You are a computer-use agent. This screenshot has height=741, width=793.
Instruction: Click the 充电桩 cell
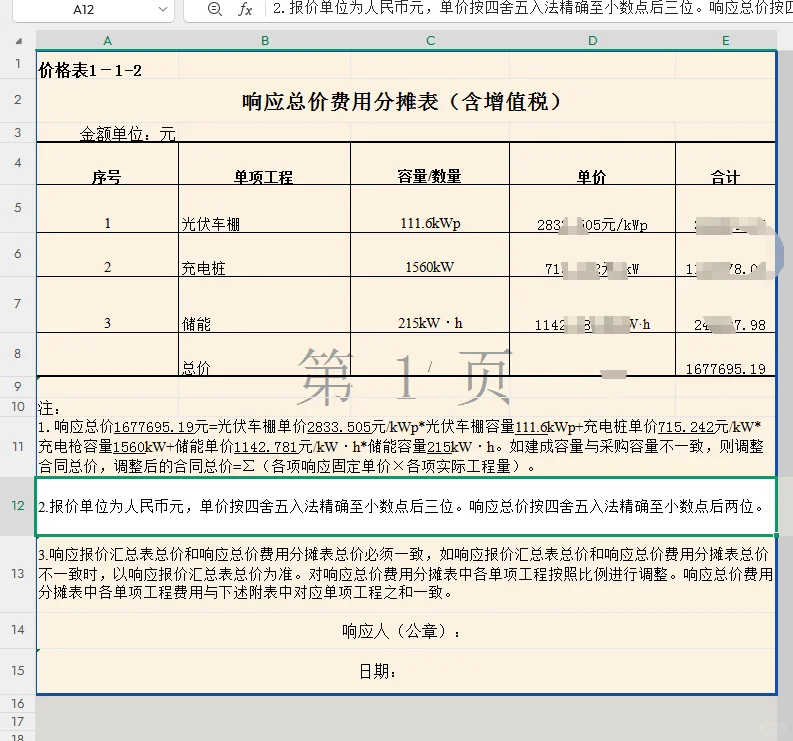click(x=264, y=255)
